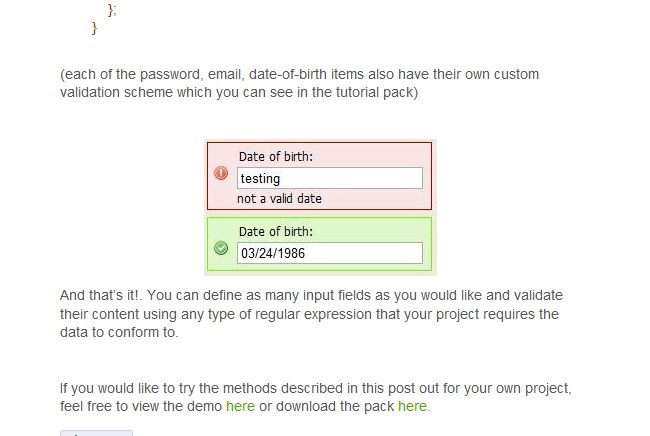
Task: Click the red error exclamation icon
Action: pos(221,173)
